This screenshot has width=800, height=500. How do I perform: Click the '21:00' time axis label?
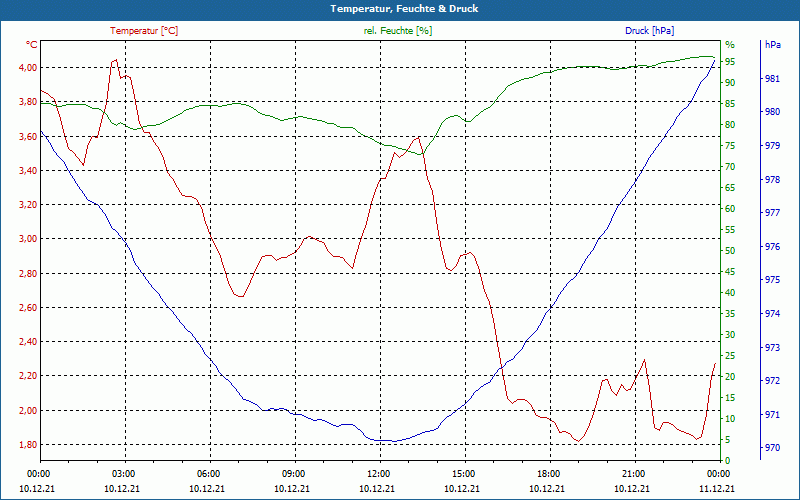point(633,473)
